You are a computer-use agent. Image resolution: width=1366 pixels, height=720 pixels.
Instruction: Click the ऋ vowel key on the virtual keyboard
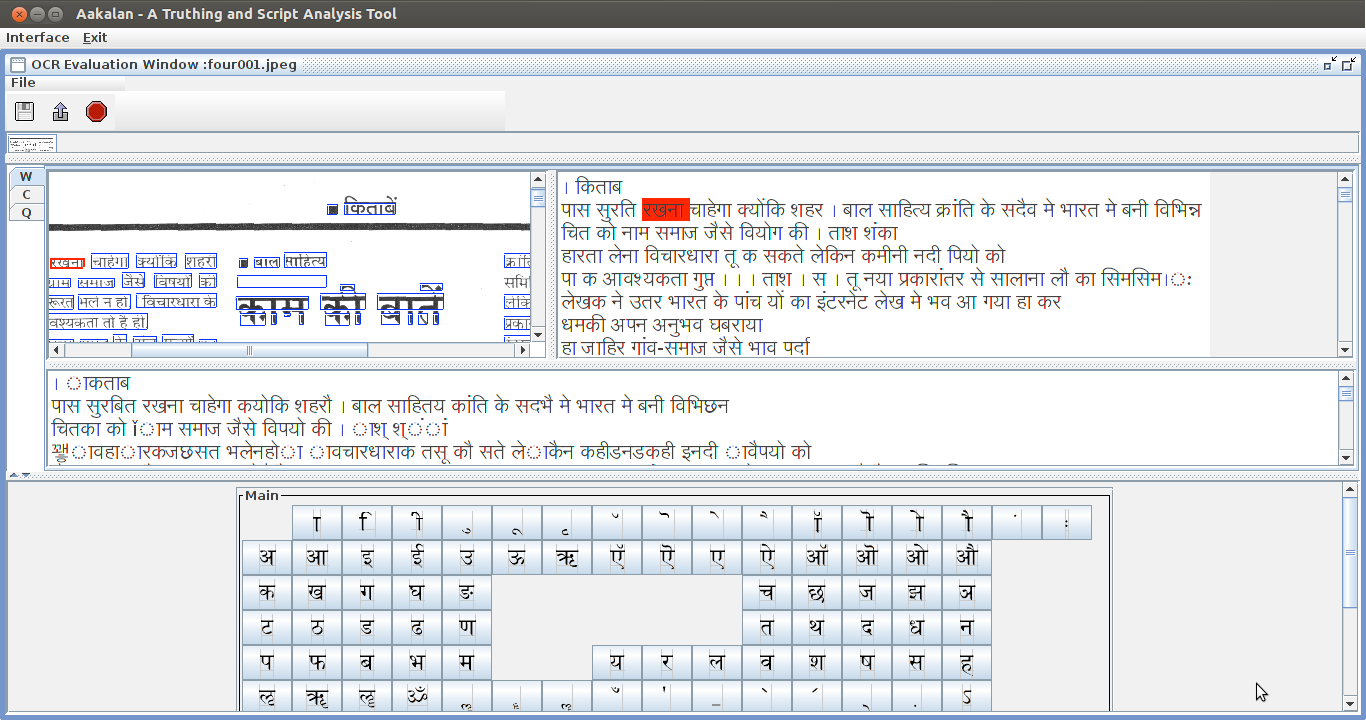coord(567,557)
